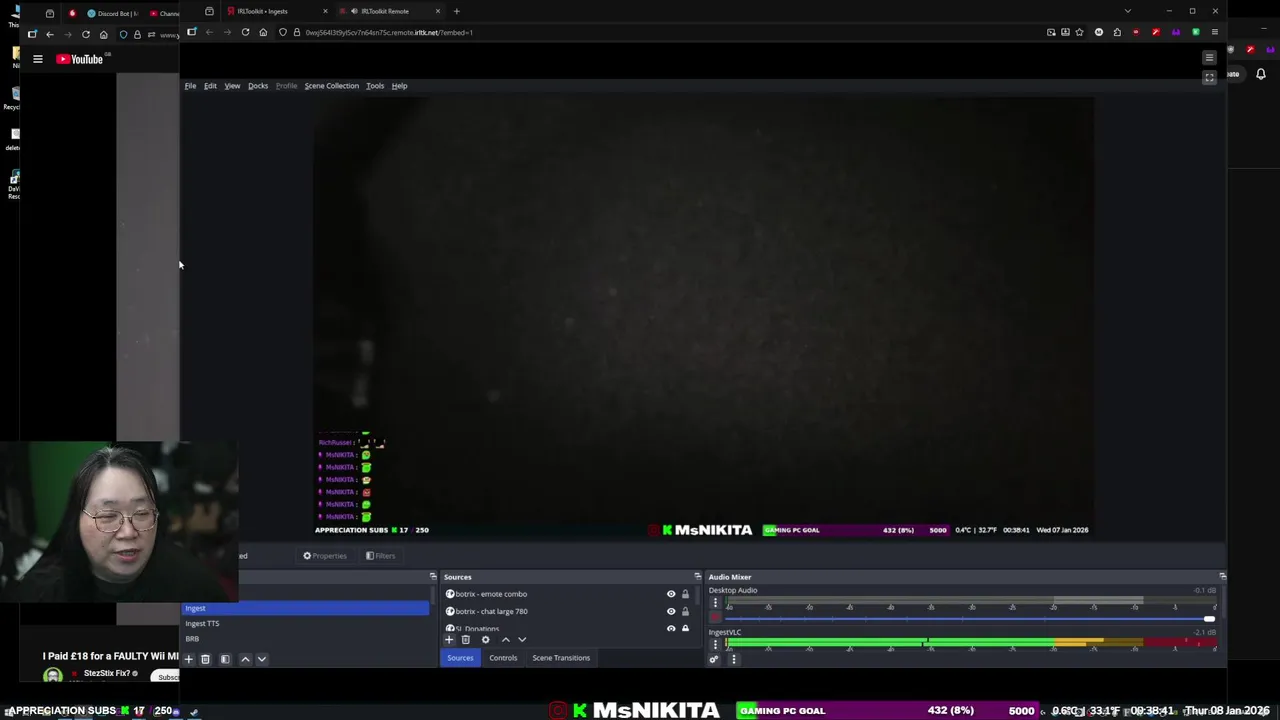Open the Docks menu in OBS
1280x720 pixels.
(258, 86)
